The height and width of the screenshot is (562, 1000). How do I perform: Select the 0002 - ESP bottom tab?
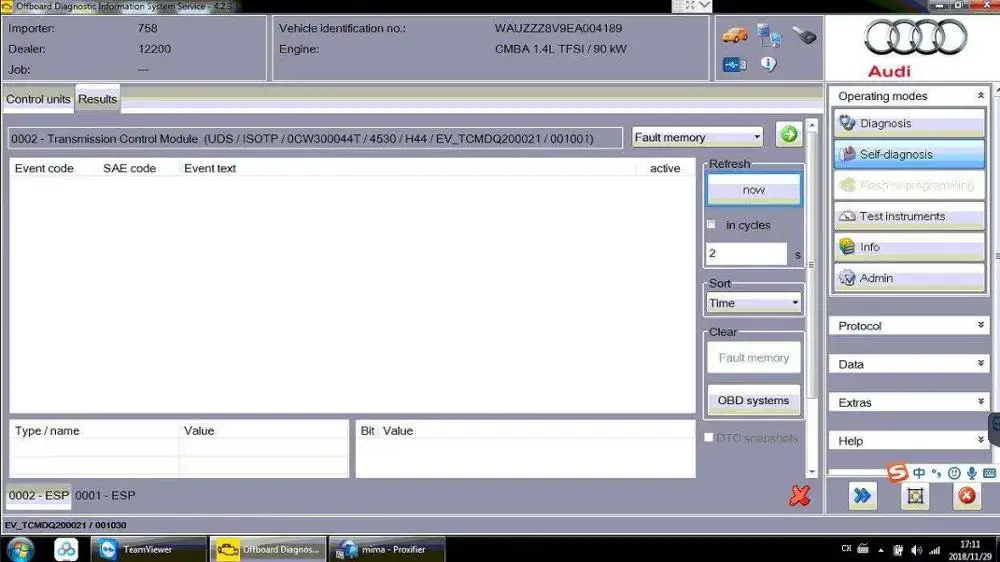pos(39,496)
